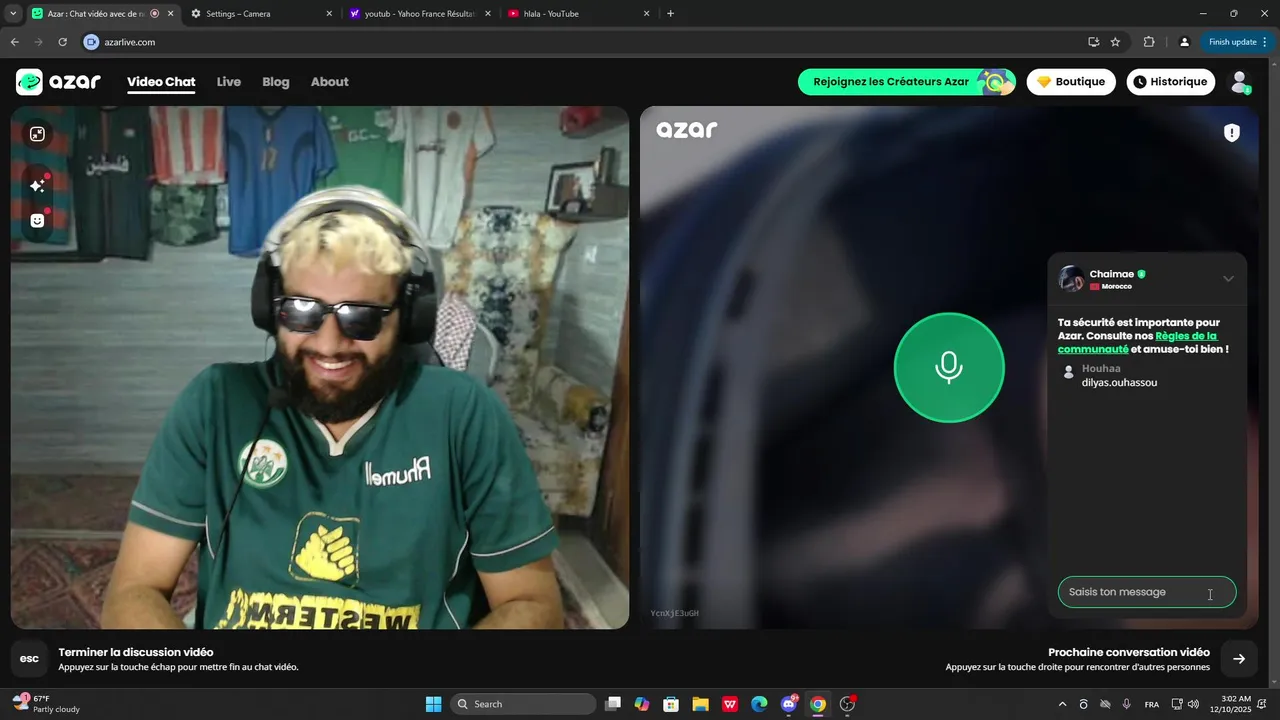Close the Settings – Camera tab
This screenshot has height=720, width=1280.
329,14
